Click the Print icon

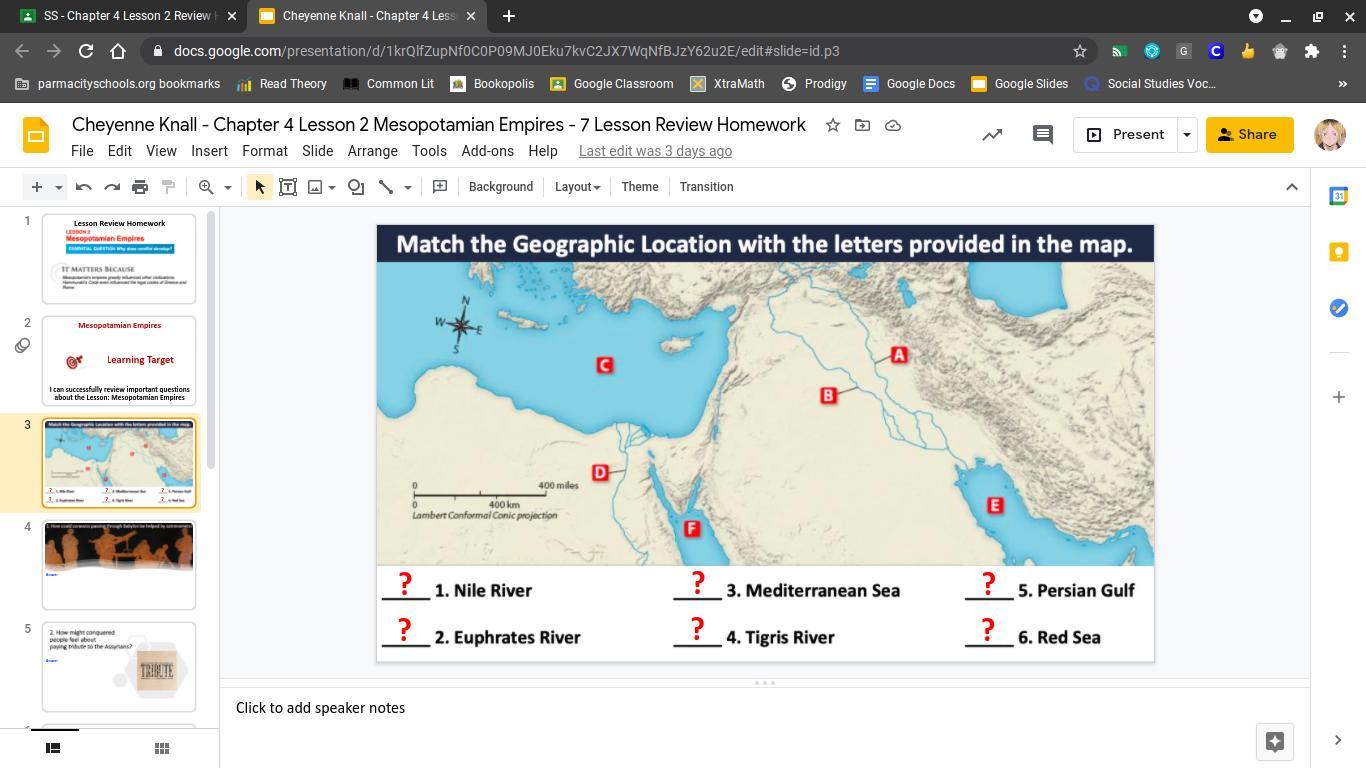[x=140, y=187]
